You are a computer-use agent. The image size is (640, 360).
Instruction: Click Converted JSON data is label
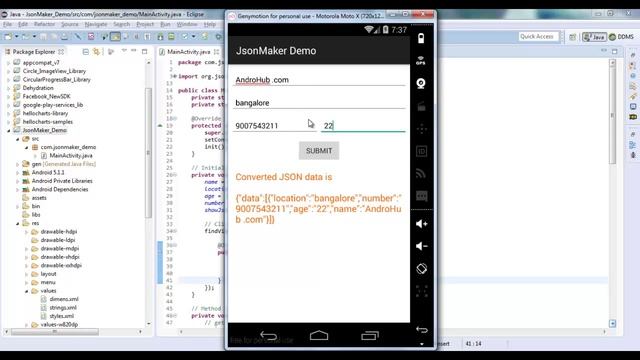[284, 177]
